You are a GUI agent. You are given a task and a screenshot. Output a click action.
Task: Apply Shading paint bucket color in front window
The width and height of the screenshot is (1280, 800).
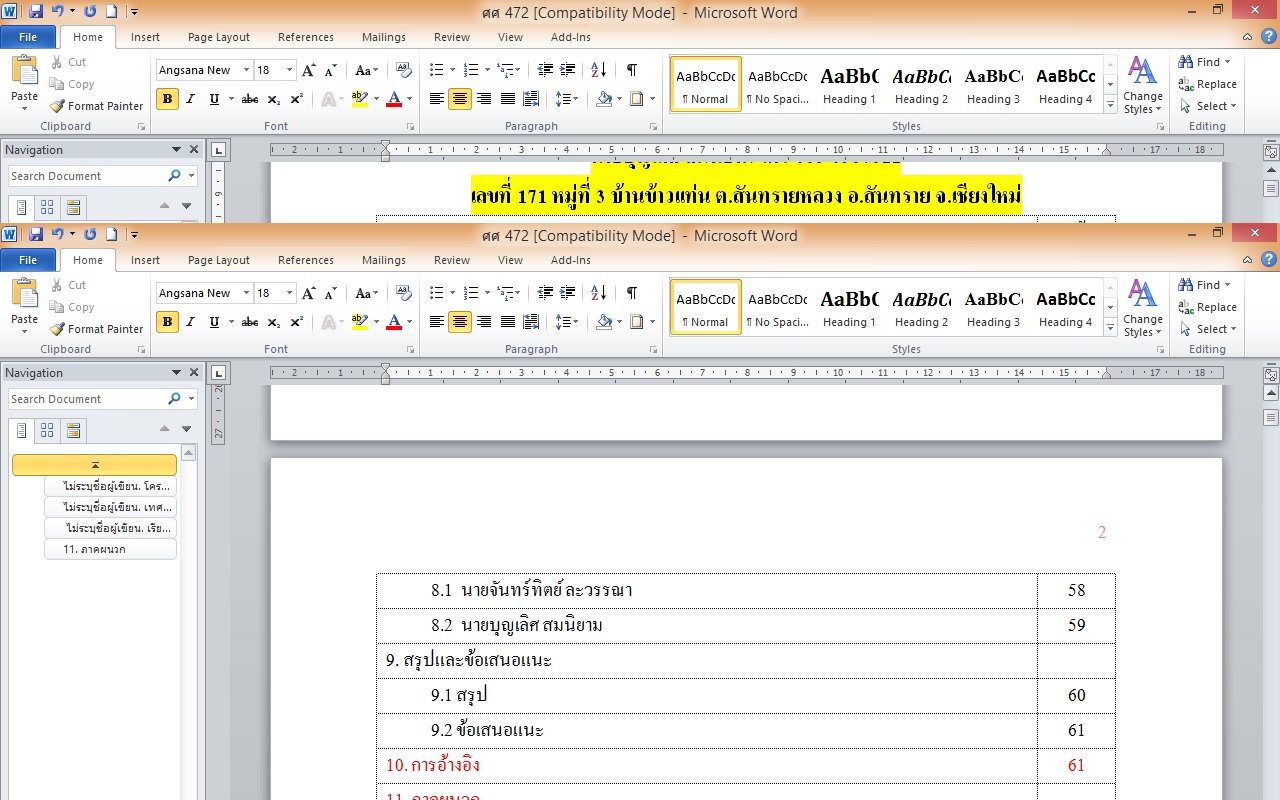tap(604, 322)
